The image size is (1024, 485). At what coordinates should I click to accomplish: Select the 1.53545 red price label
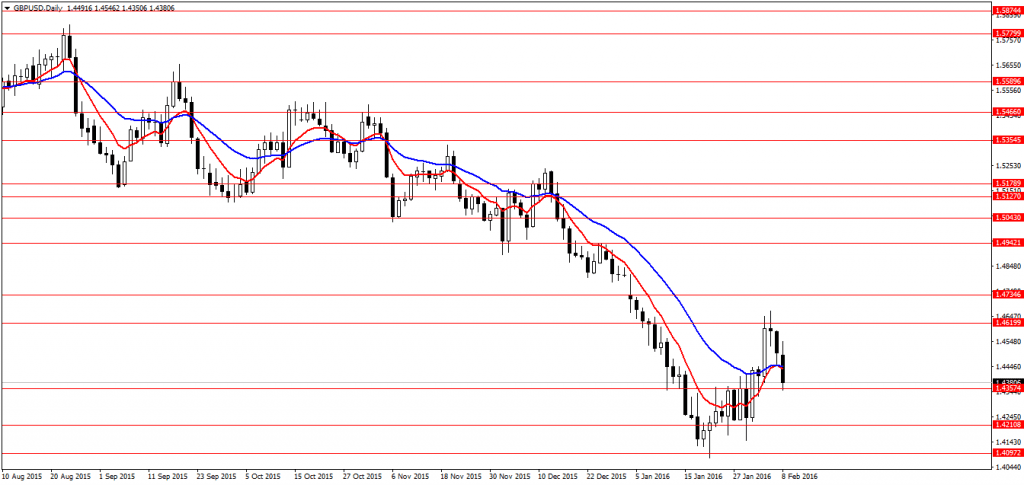1008,140
